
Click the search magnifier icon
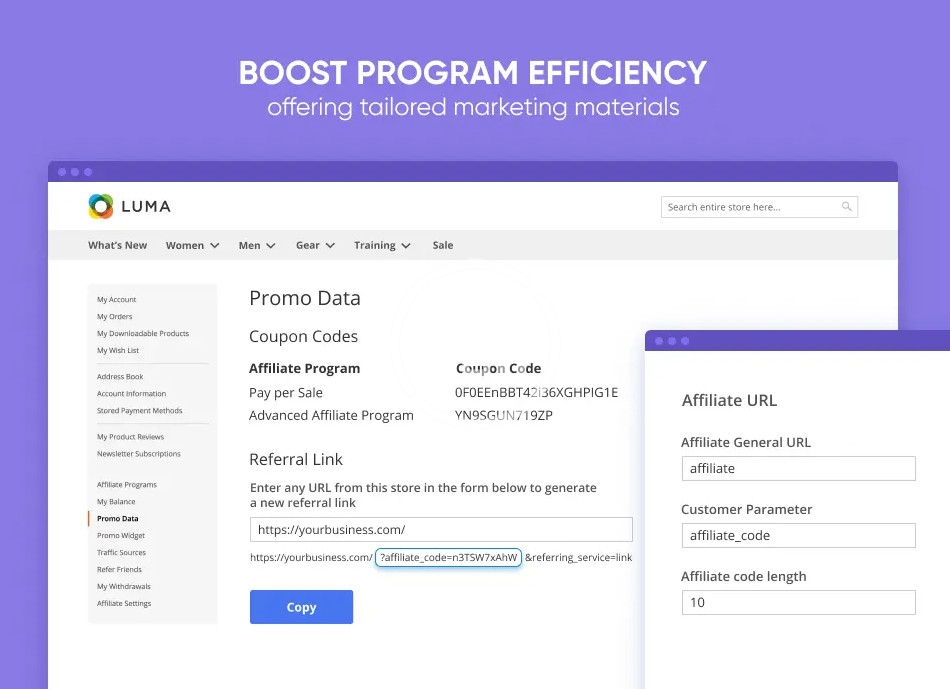pyautogui.click(x=846, y=207)
